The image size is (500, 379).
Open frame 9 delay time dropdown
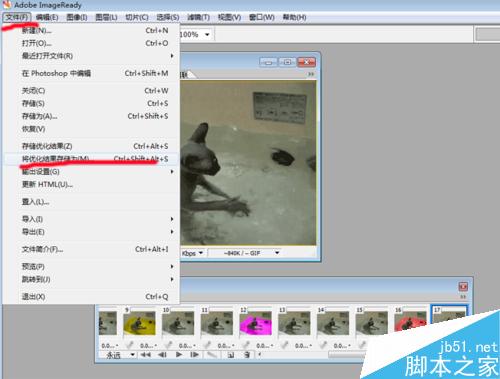click(x=148, y=346)
